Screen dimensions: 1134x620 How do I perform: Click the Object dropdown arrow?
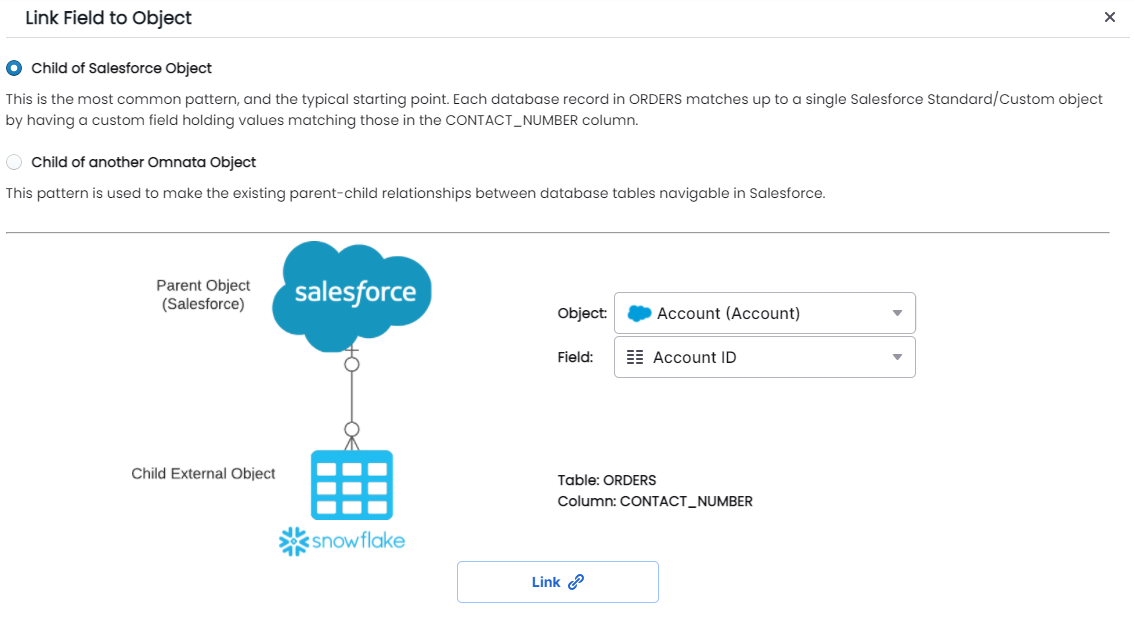click(x=897, y=313)
